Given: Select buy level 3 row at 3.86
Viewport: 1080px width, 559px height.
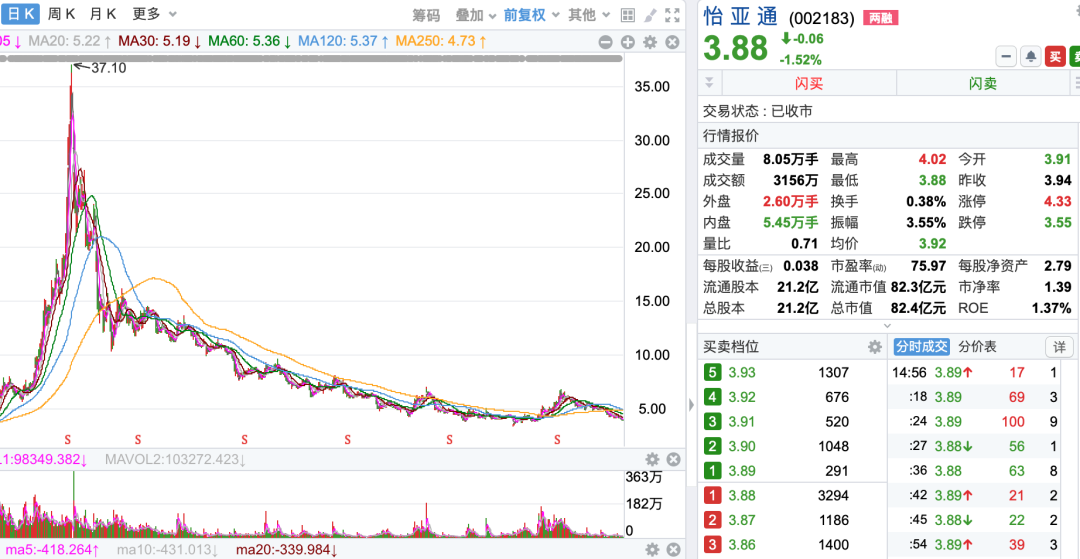Looking at the screenshot, I should [792, 544].
